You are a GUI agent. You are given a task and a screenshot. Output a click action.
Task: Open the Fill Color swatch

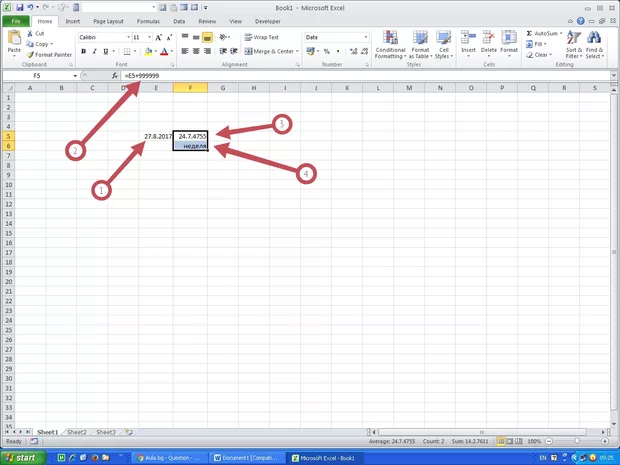[x=148, y=51]
